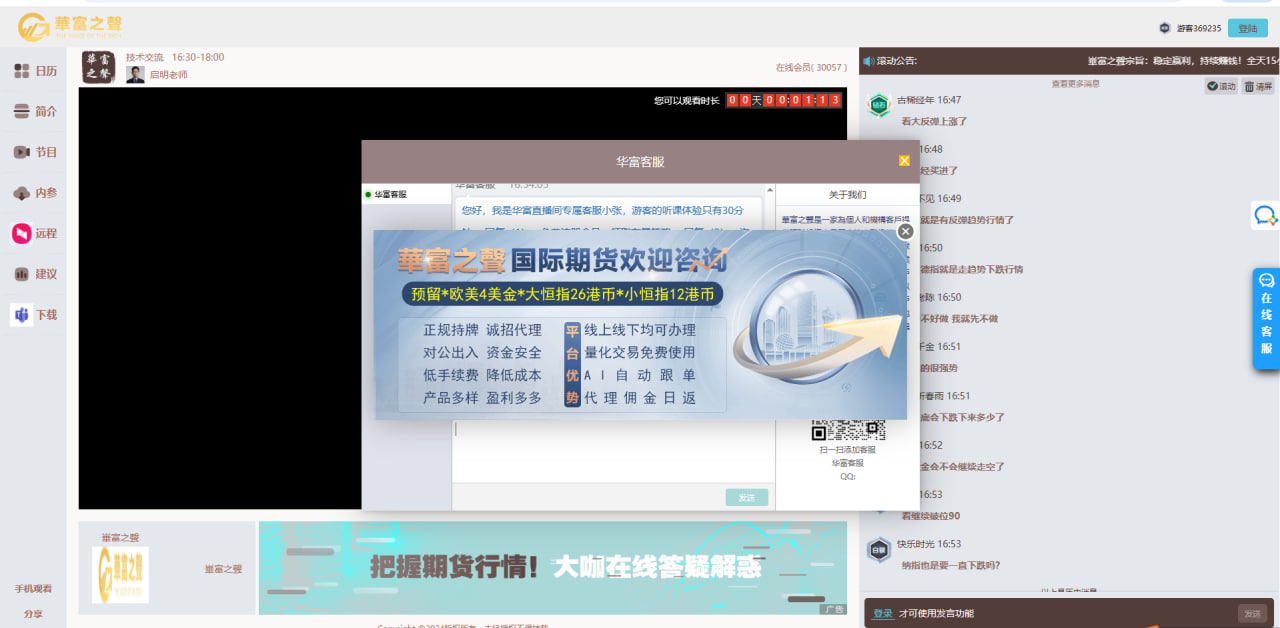Click message text 看大反弹上涨了

coord(934,121)
